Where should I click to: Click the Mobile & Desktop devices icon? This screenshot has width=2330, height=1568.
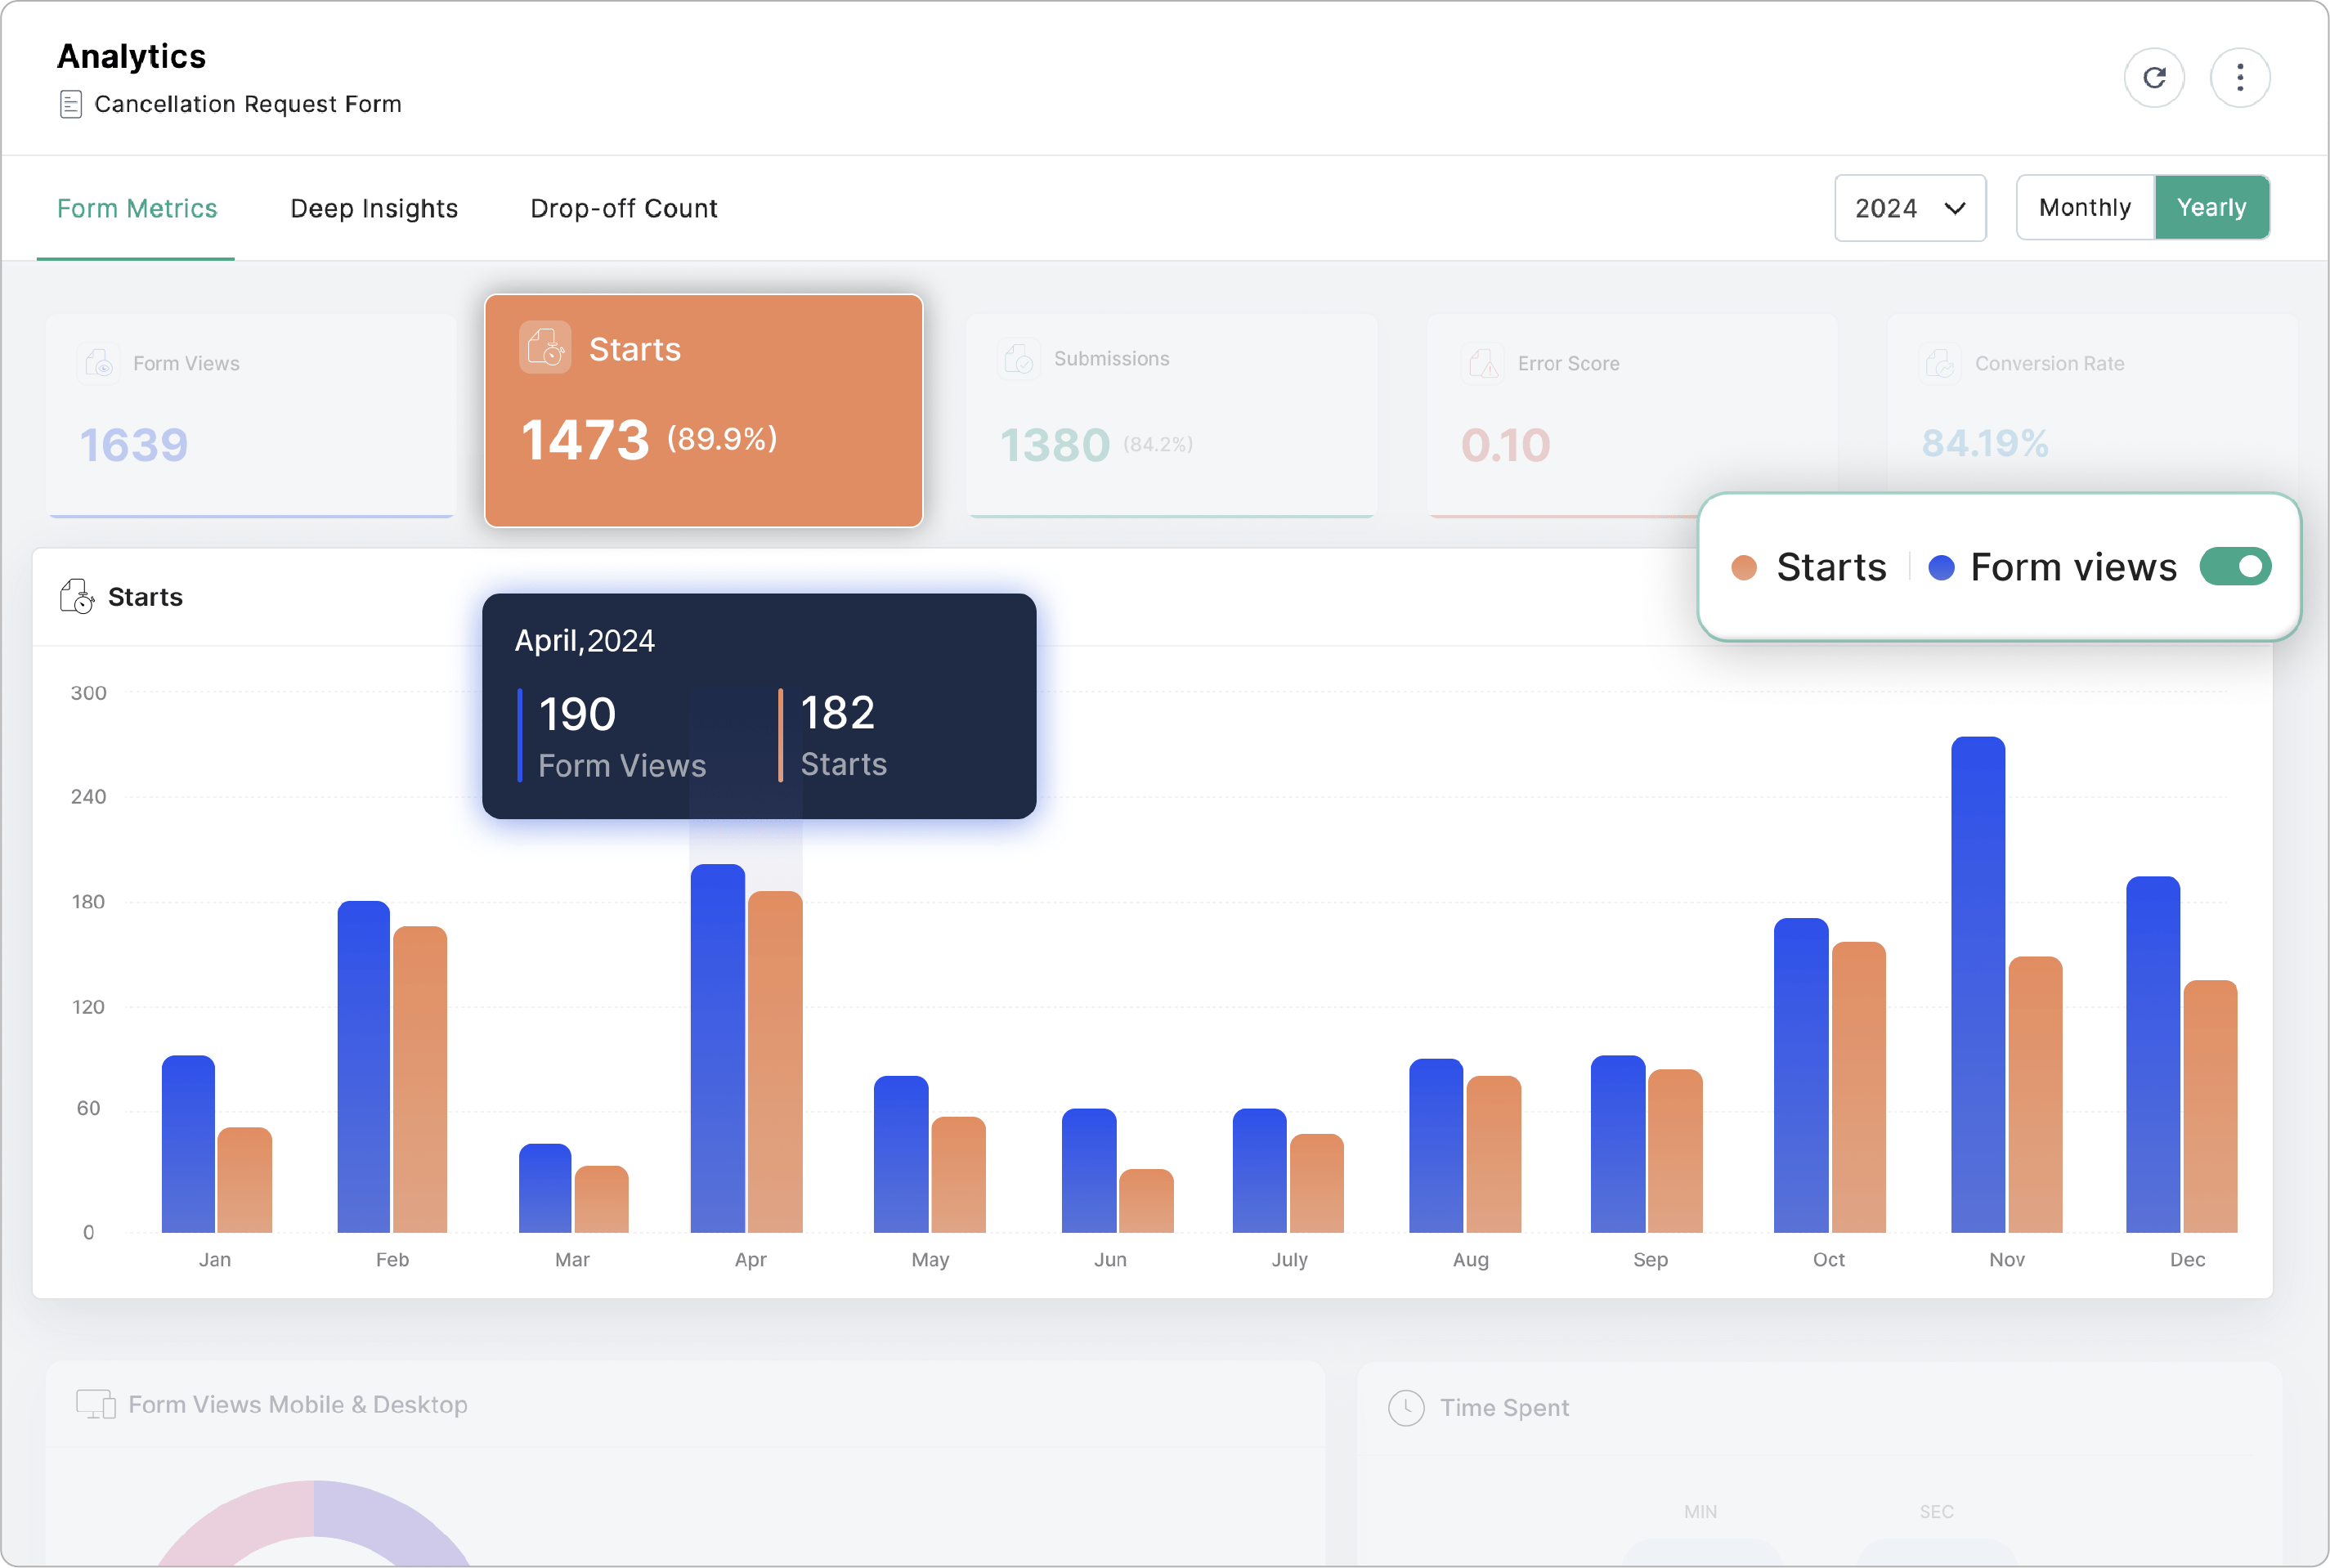coord(96,1404)
